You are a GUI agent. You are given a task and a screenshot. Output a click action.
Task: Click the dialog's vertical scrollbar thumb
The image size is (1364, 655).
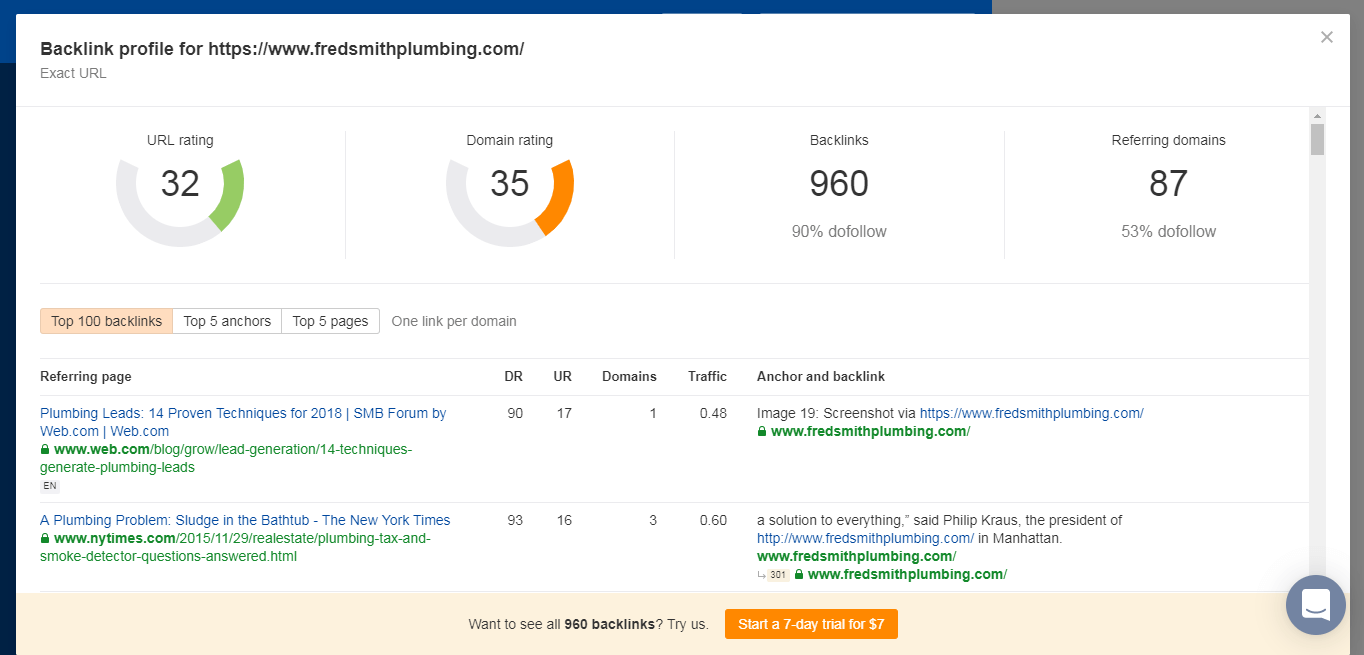click(x=1317, y=139)
